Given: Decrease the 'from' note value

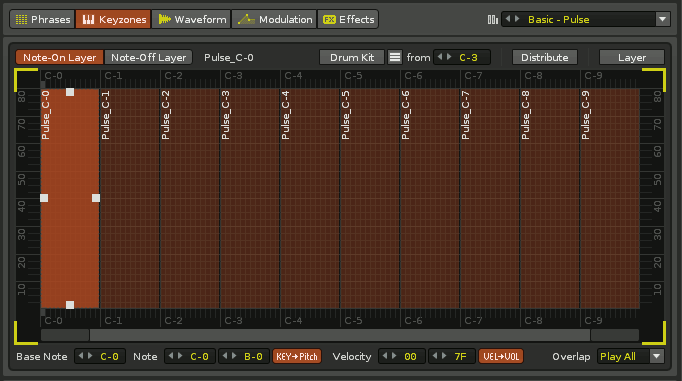Looking at the screenshot, I should [x=440, y=57].
